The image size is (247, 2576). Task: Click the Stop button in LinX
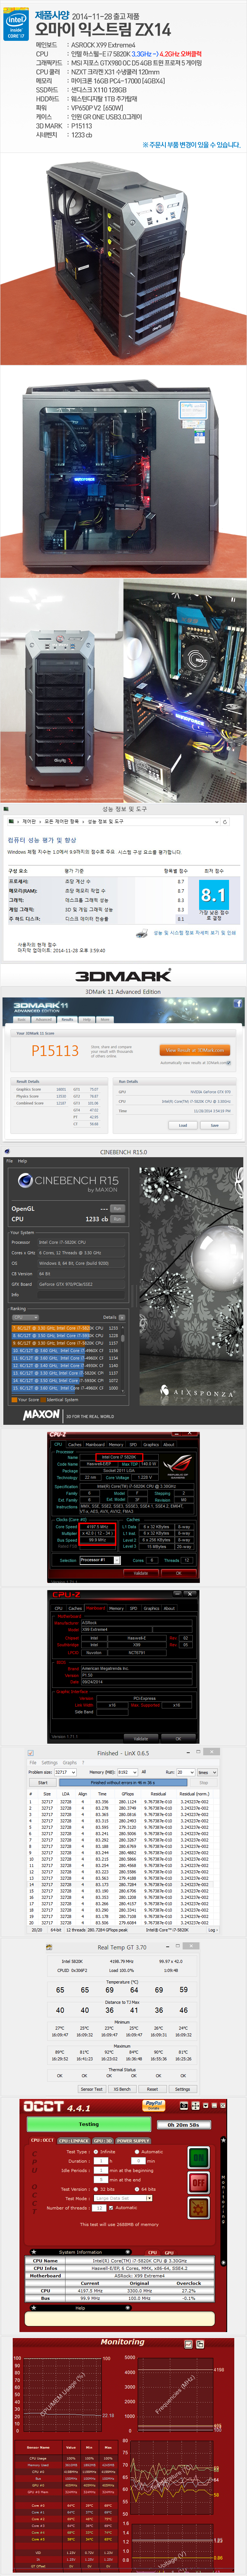click(x=203, y=1783)
